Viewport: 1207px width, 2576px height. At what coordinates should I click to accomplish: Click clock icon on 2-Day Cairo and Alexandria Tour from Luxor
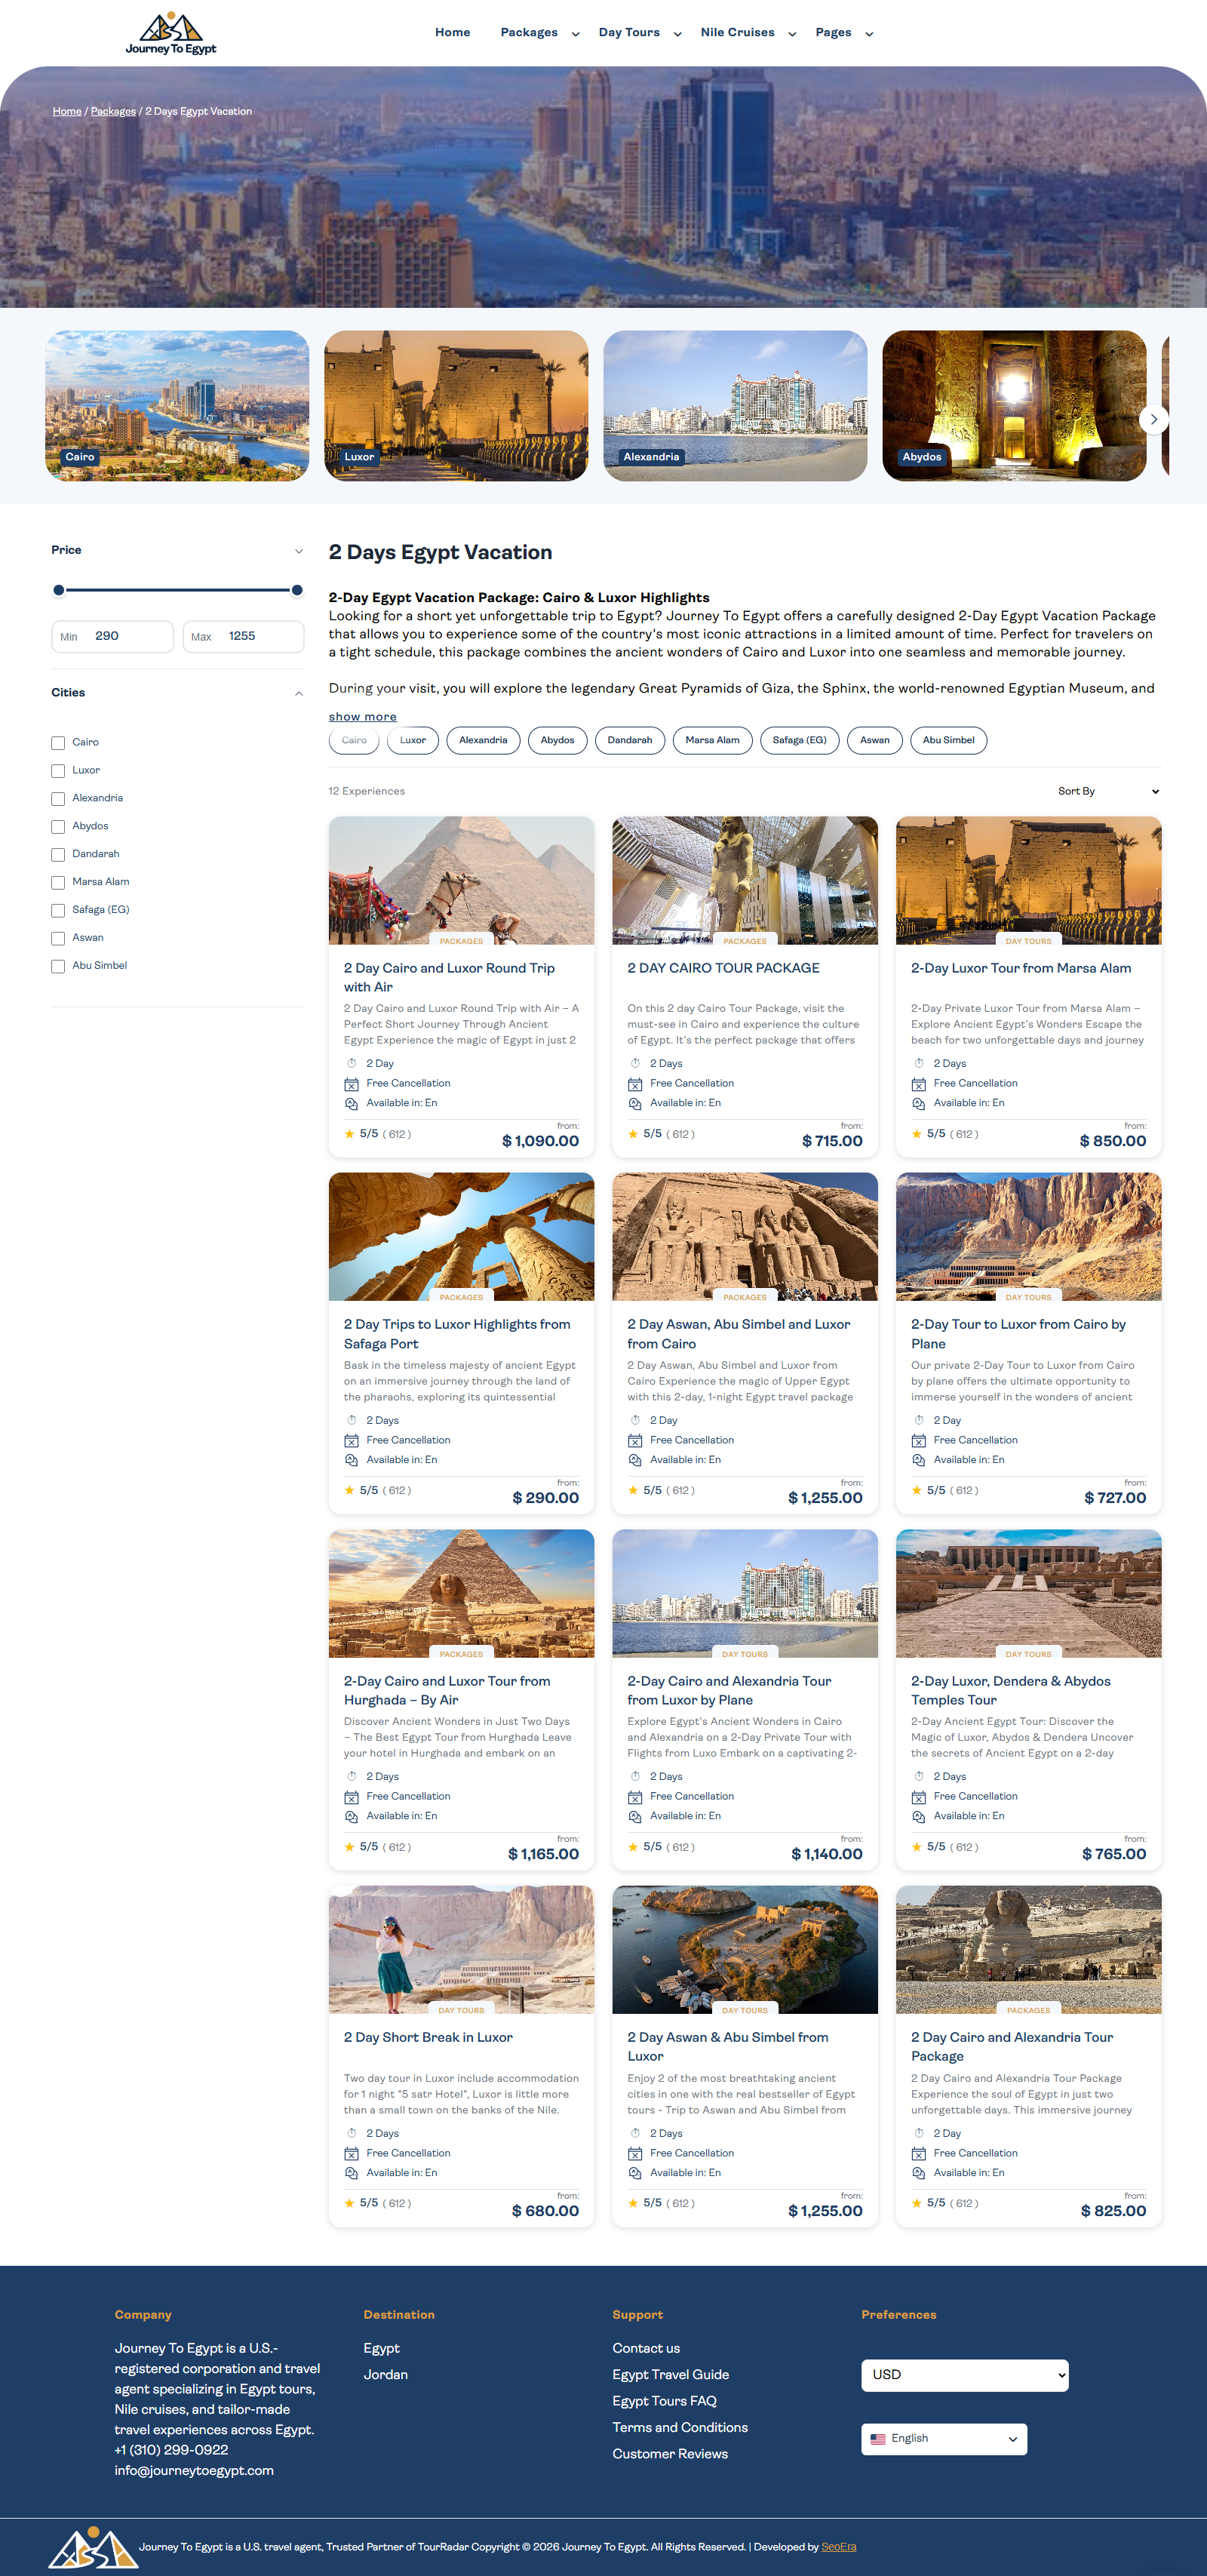pos(635,1776)
